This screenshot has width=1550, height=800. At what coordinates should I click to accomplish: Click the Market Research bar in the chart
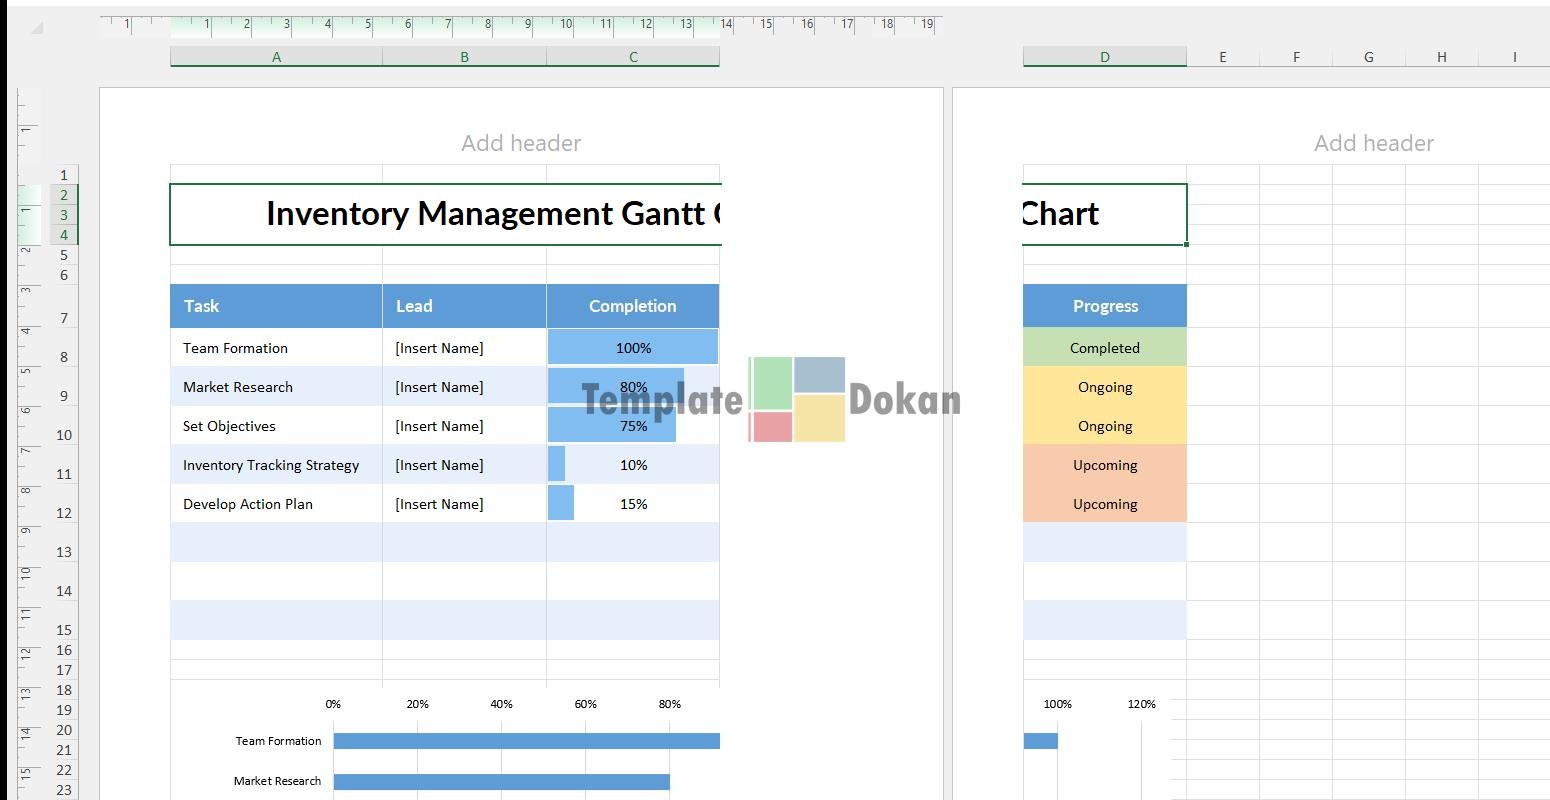pos(500,782)
